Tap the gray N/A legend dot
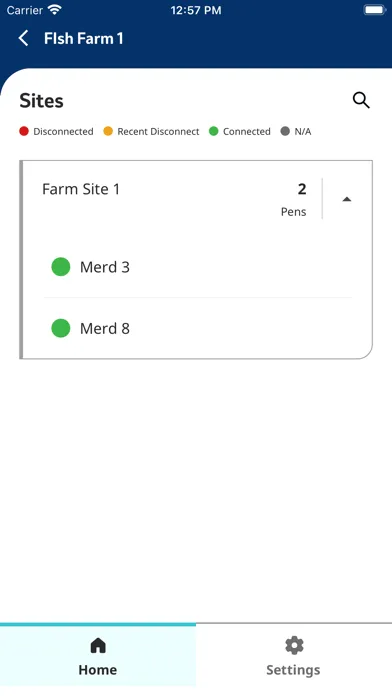This screenshot has width=392, height=696. coord(285,131)
